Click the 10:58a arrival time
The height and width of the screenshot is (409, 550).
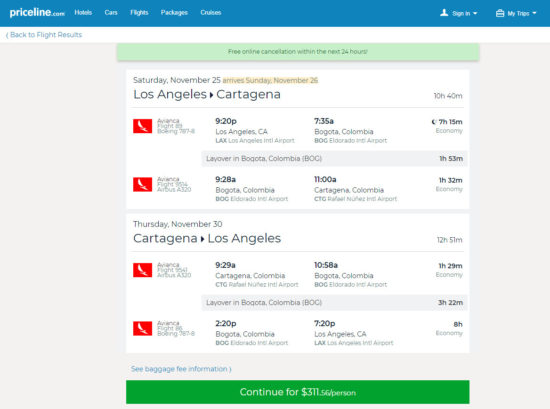[x=326, y=265]
